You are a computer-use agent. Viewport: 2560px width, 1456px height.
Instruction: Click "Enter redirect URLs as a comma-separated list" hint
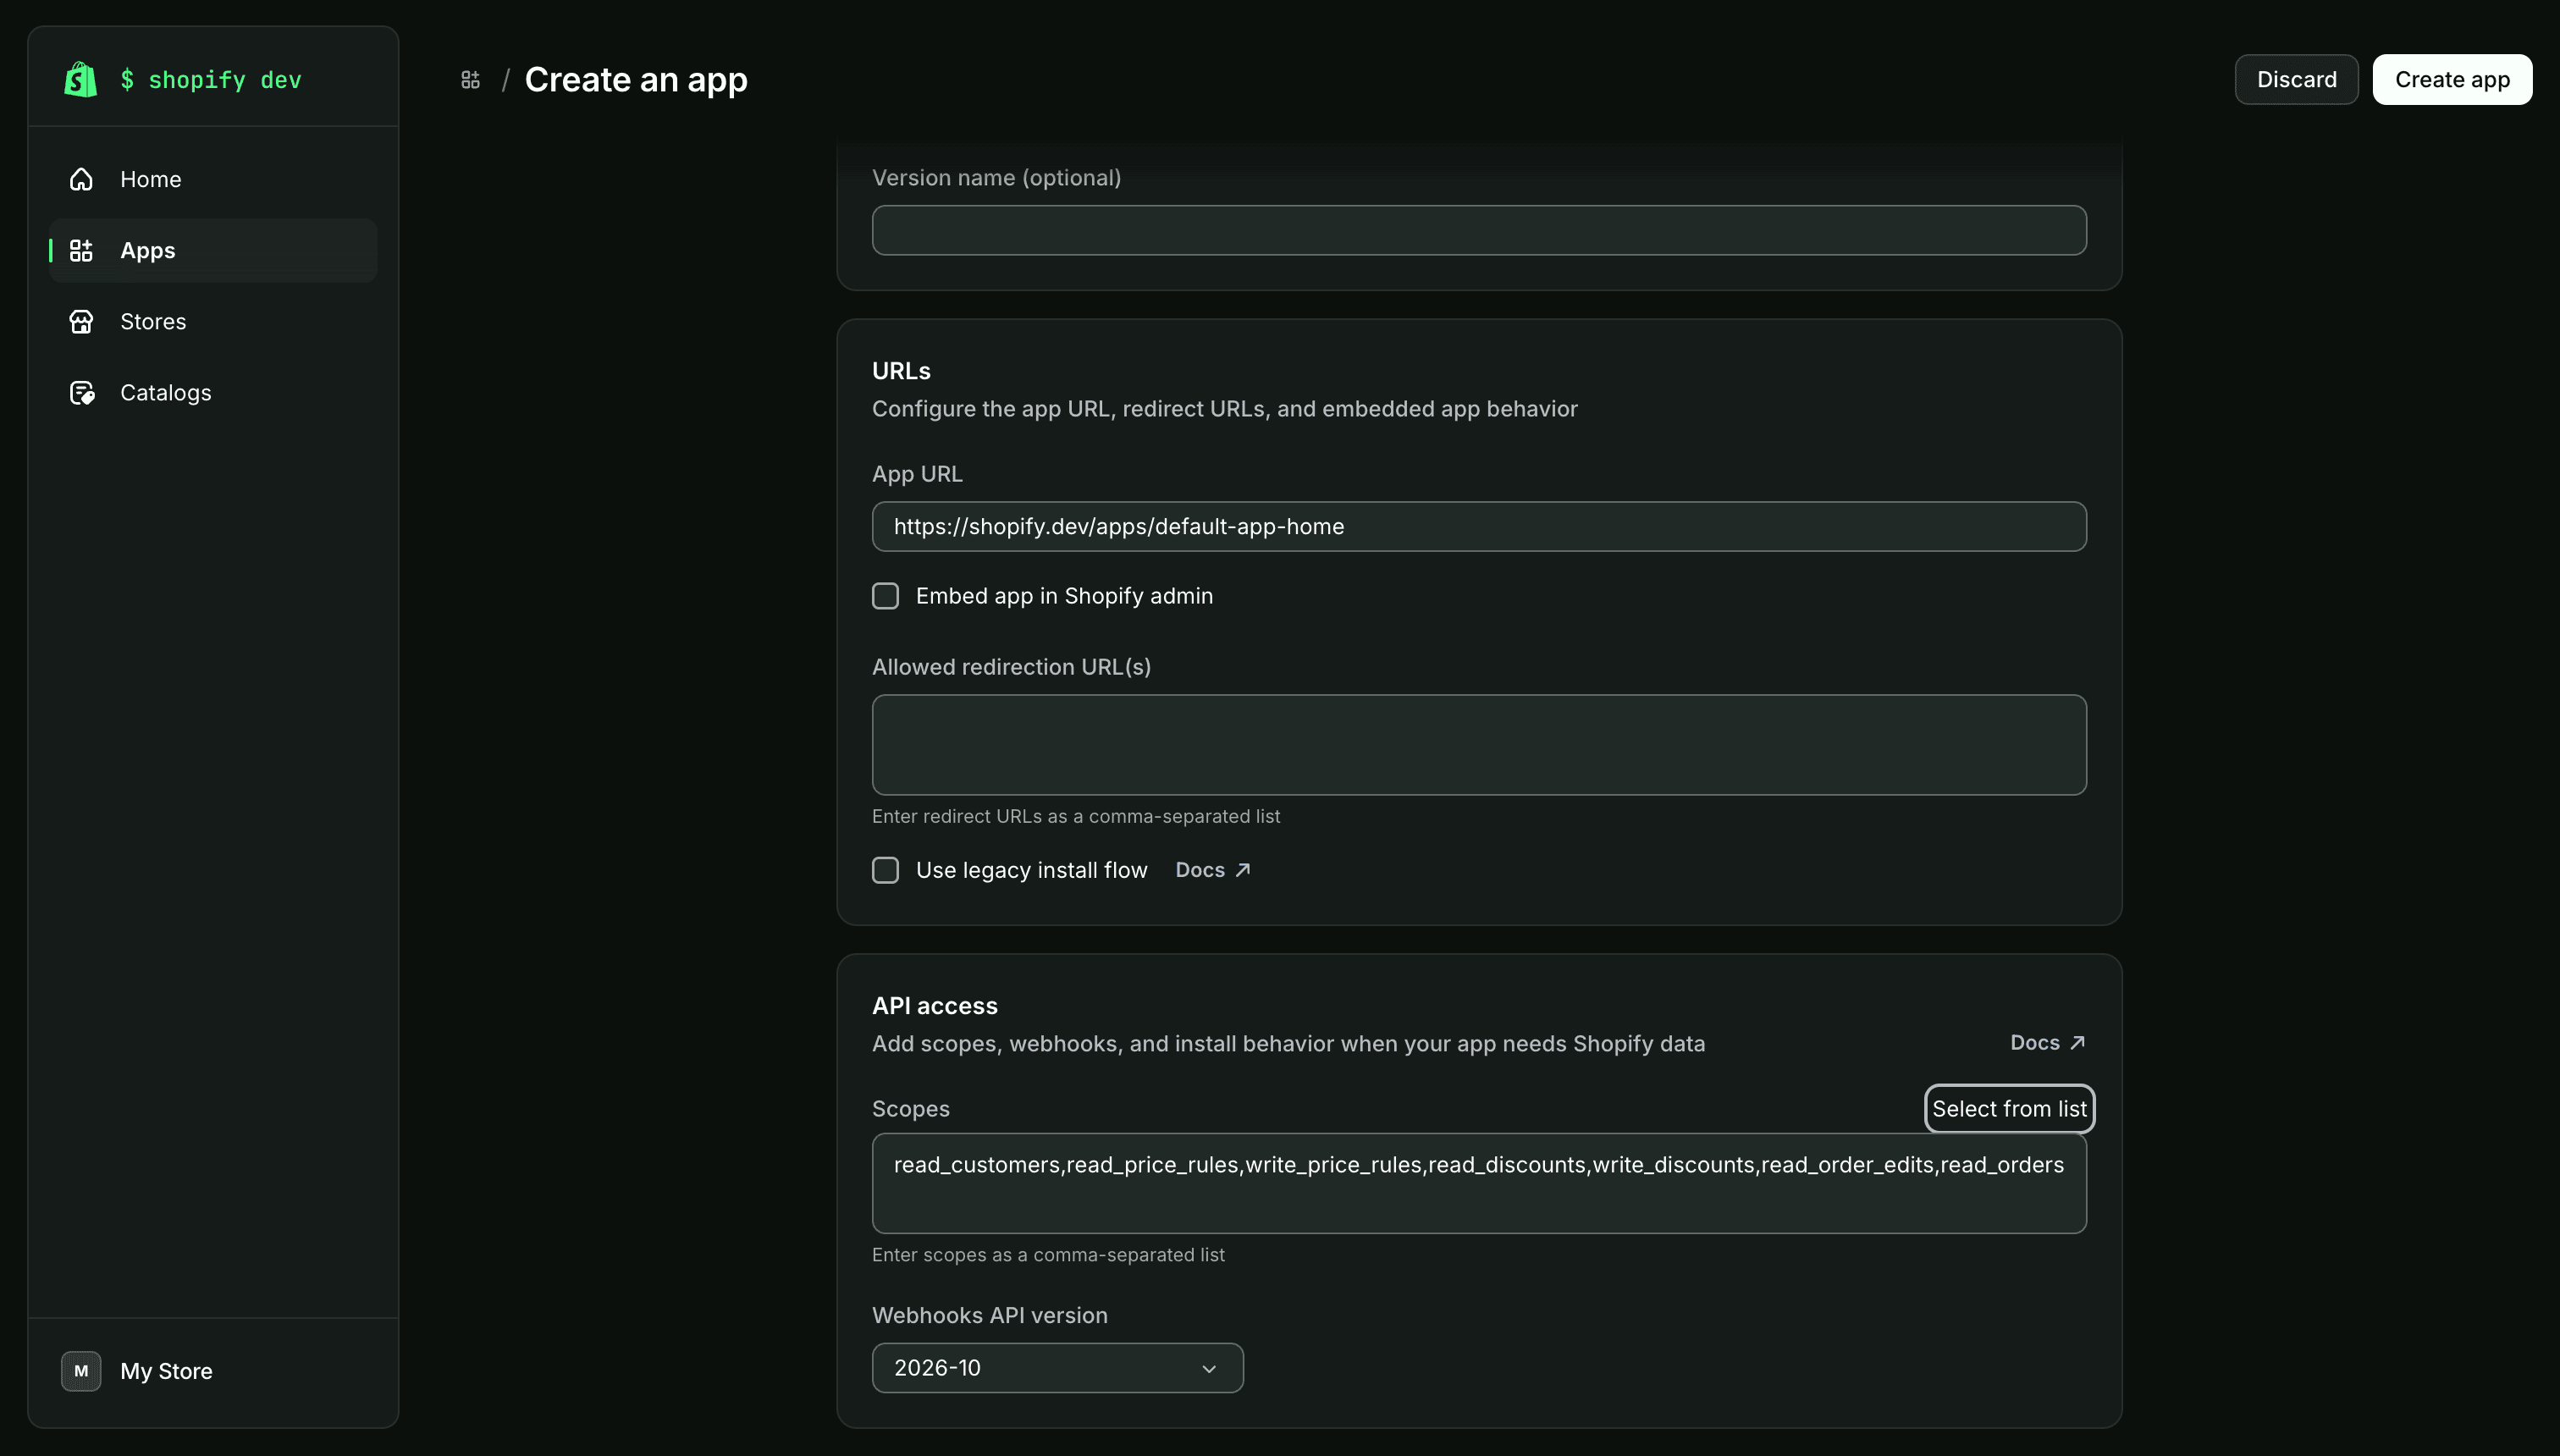pos(1075,816)
